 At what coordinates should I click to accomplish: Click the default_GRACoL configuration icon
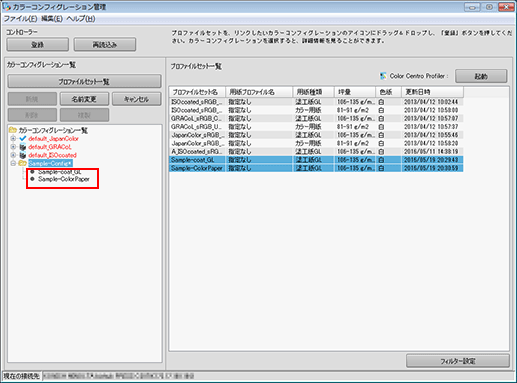23,147
